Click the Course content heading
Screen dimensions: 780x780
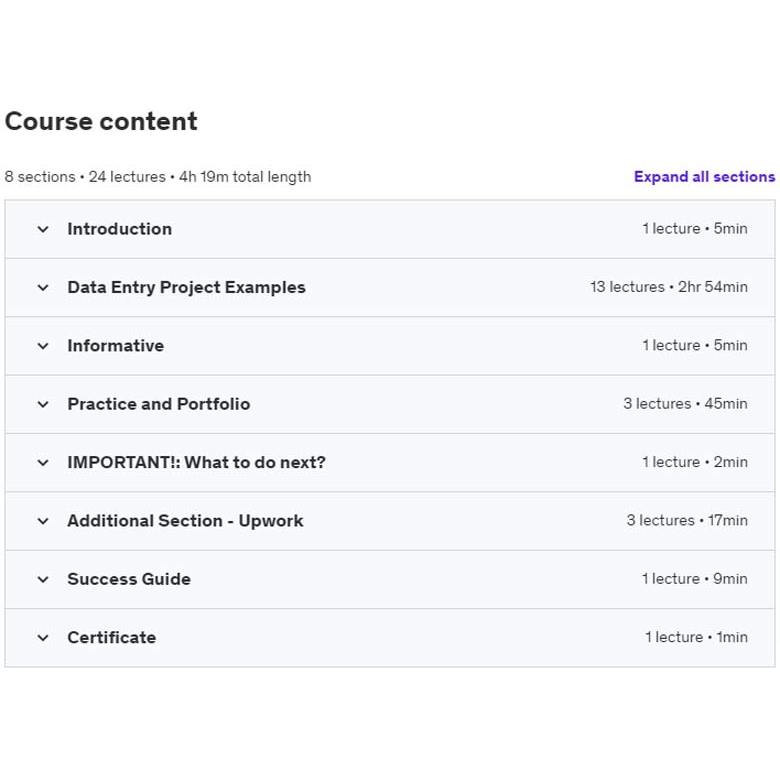pyautogui.click(x=101, y=122)
